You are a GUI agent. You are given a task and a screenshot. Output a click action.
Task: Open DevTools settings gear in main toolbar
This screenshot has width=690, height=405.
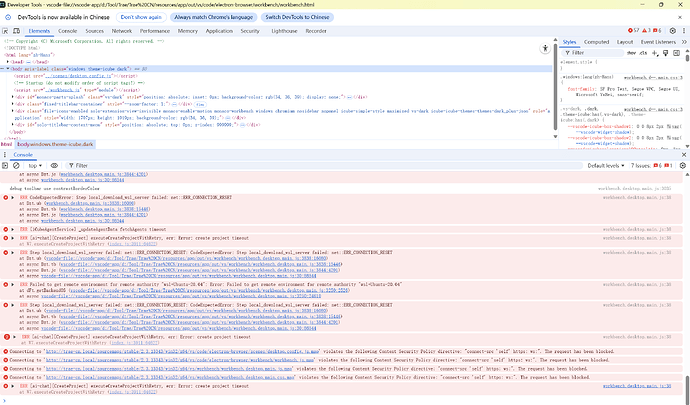[x=672, y=31]
